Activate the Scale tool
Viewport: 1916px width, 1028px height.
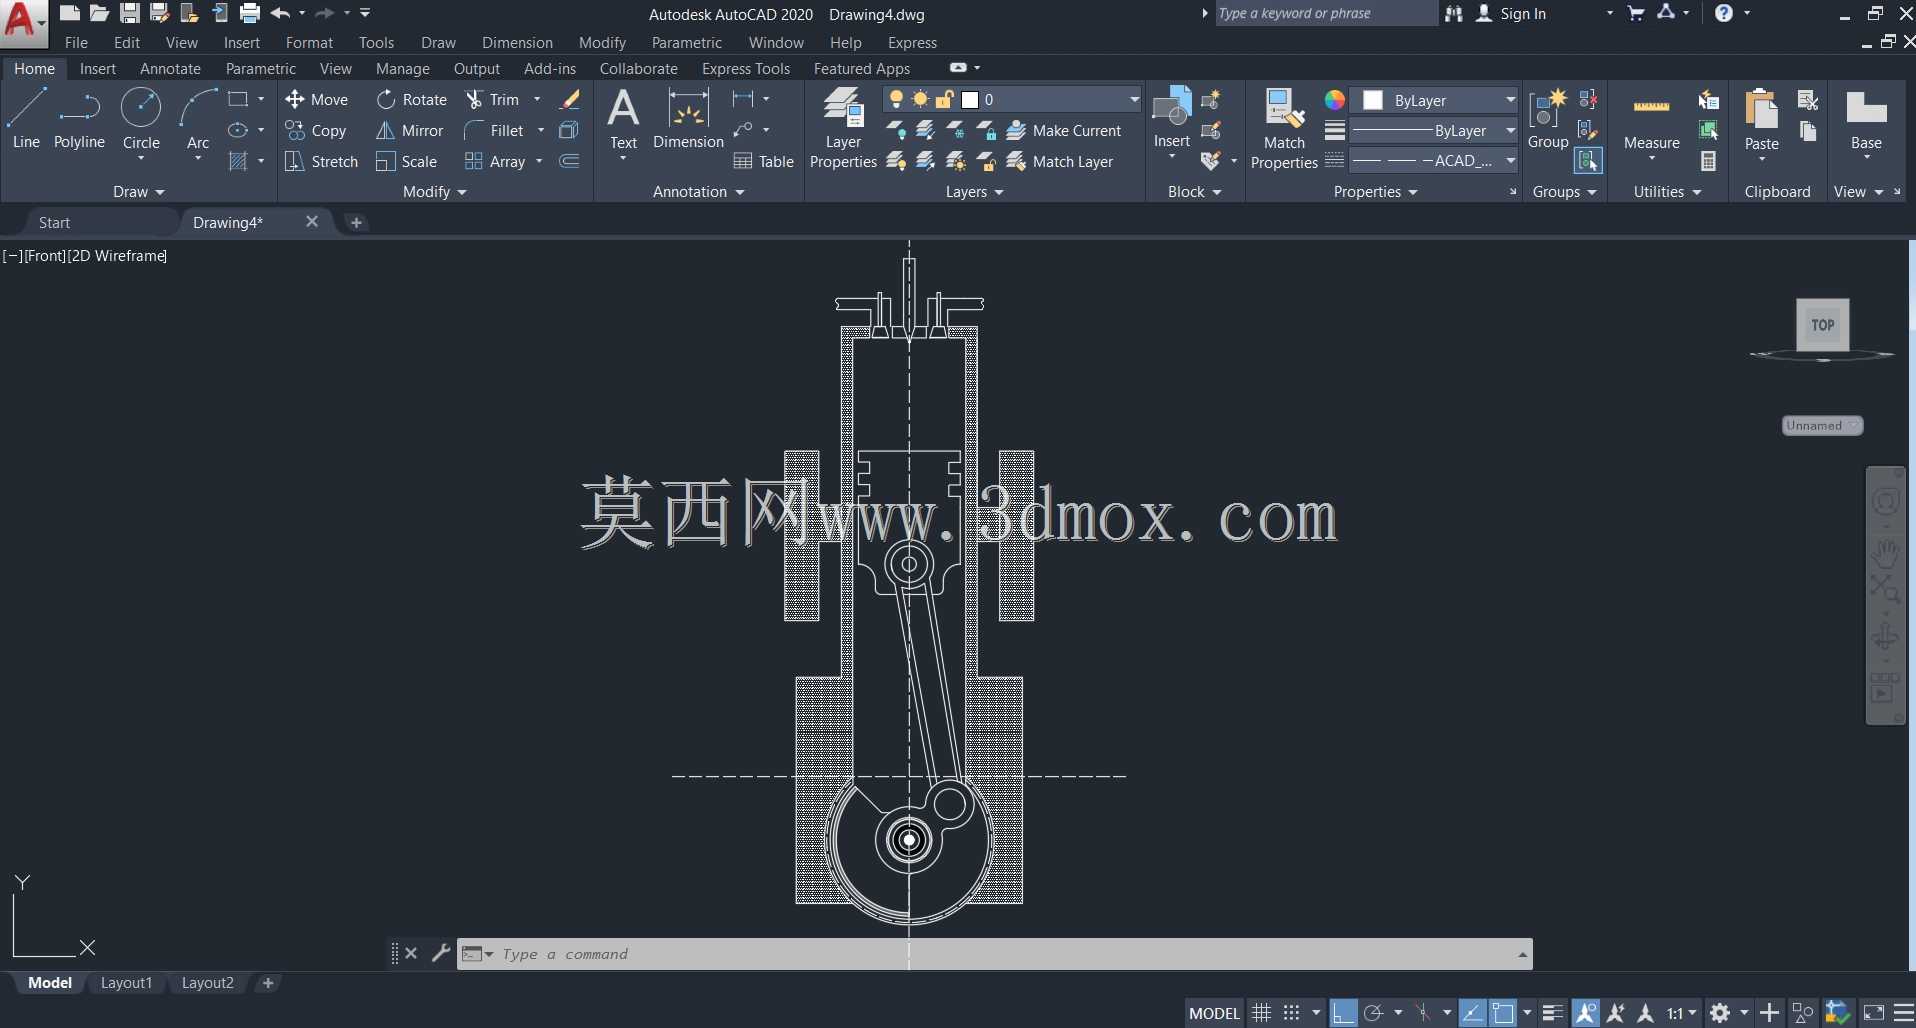pos(407,161)
